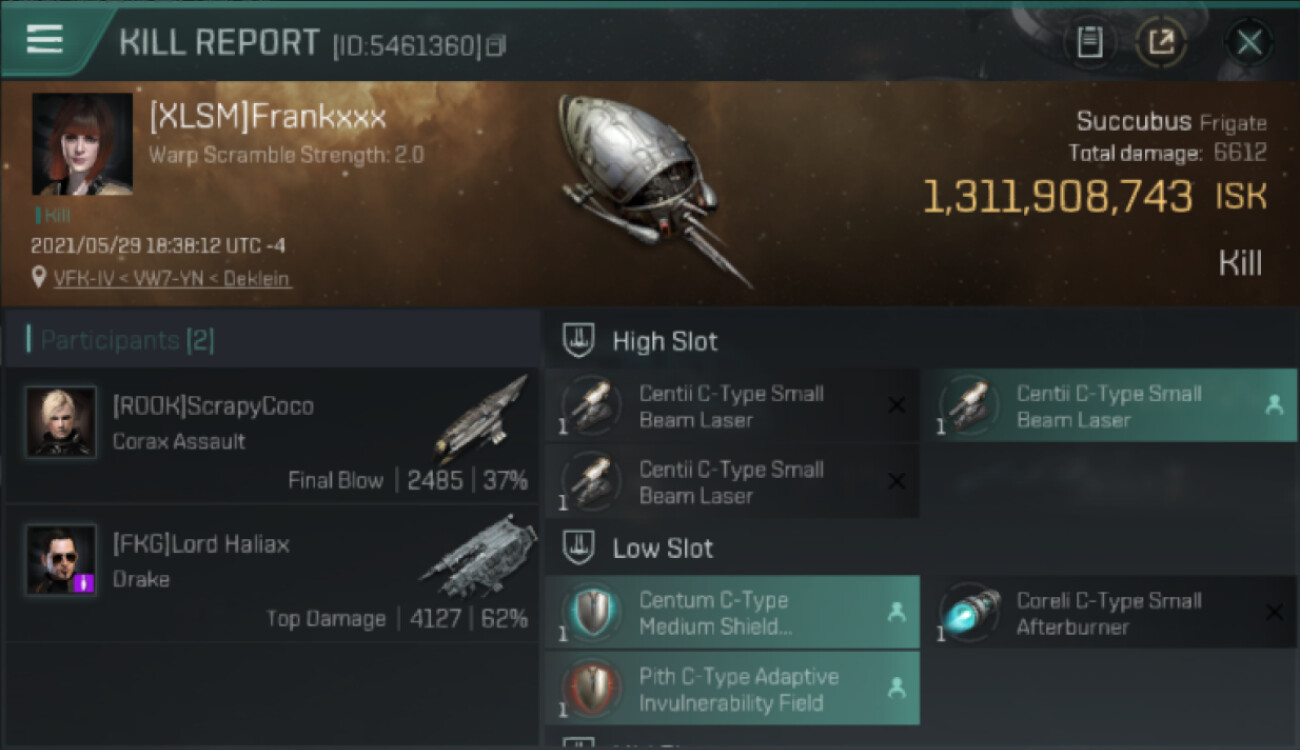
Task: View ScrapyCoco's participant portrait
Action: [61, 421]
